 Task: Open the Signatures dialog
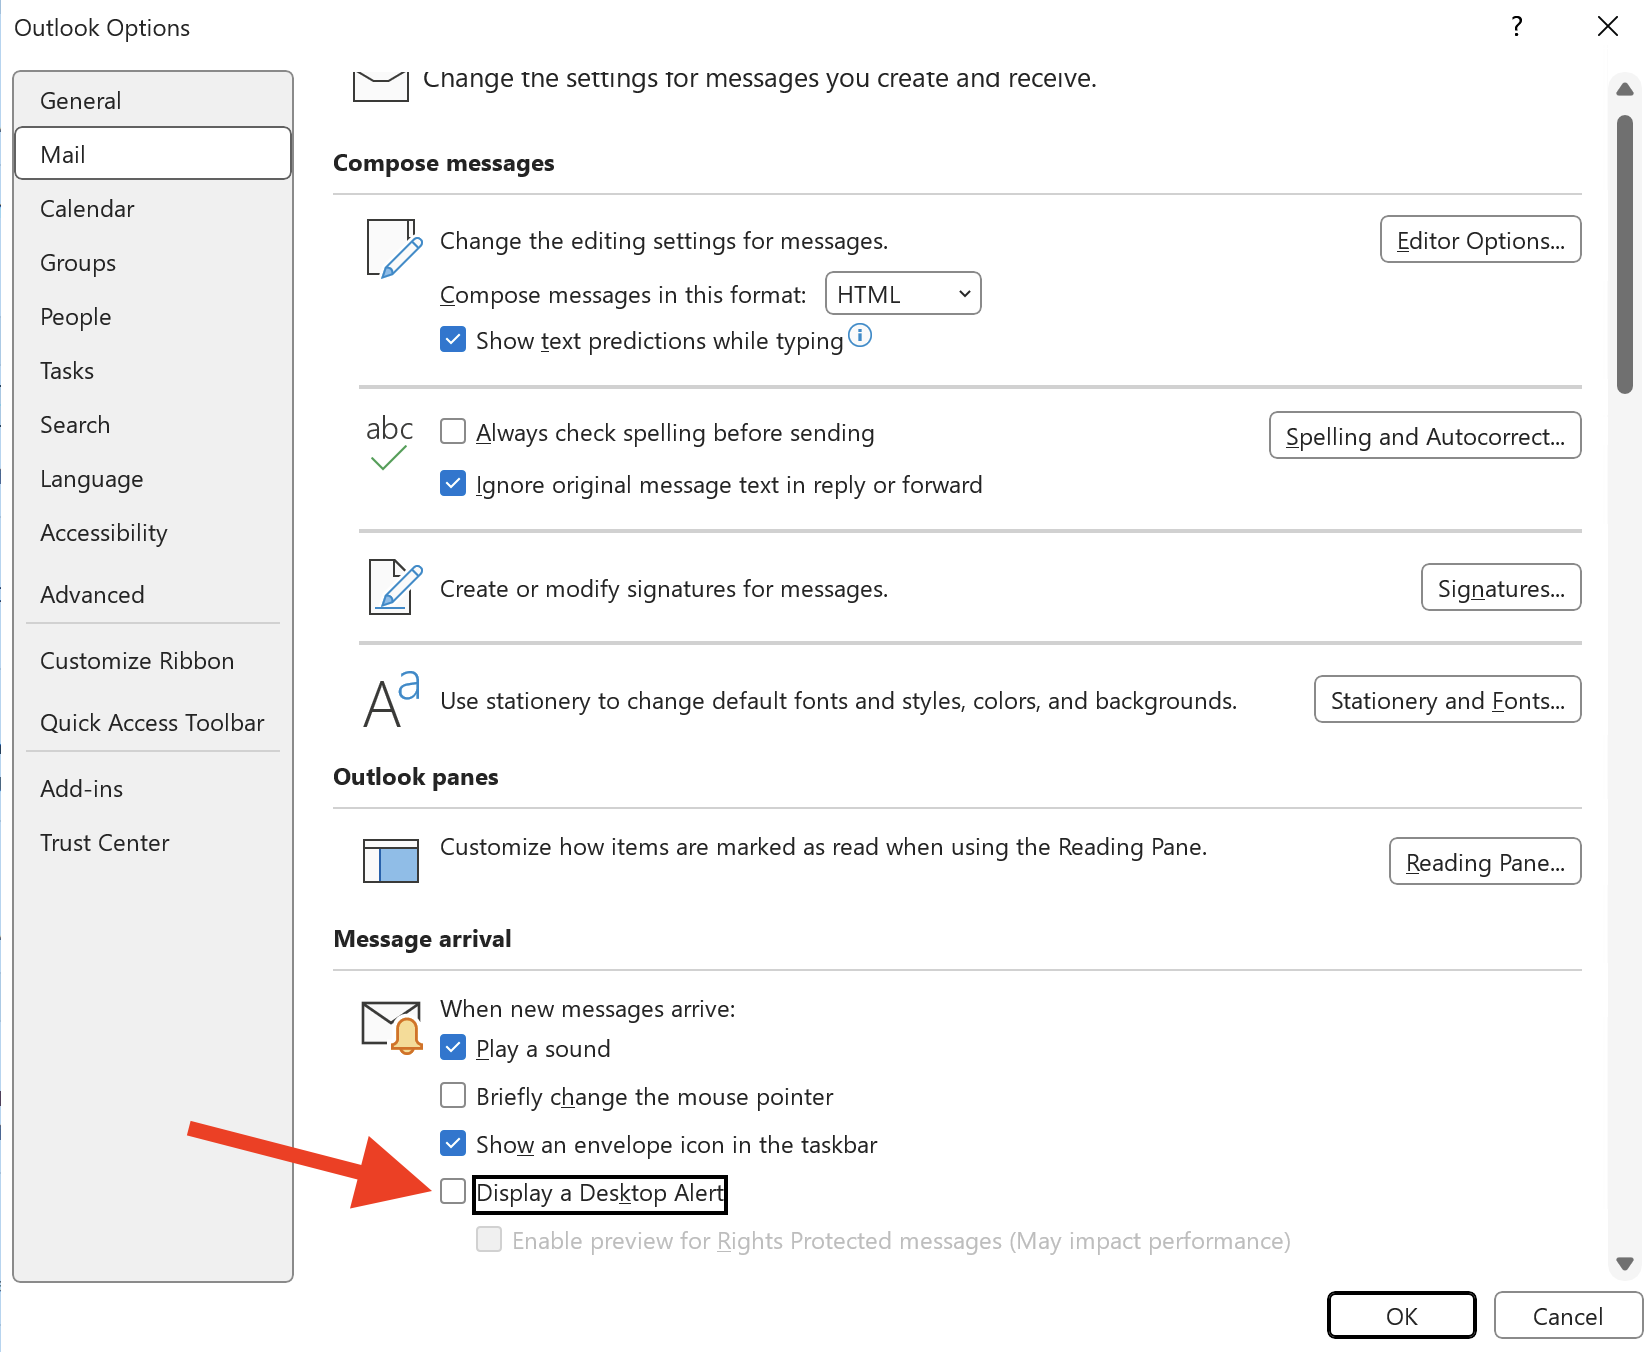pyautogui.click(x=1500, y=588)
